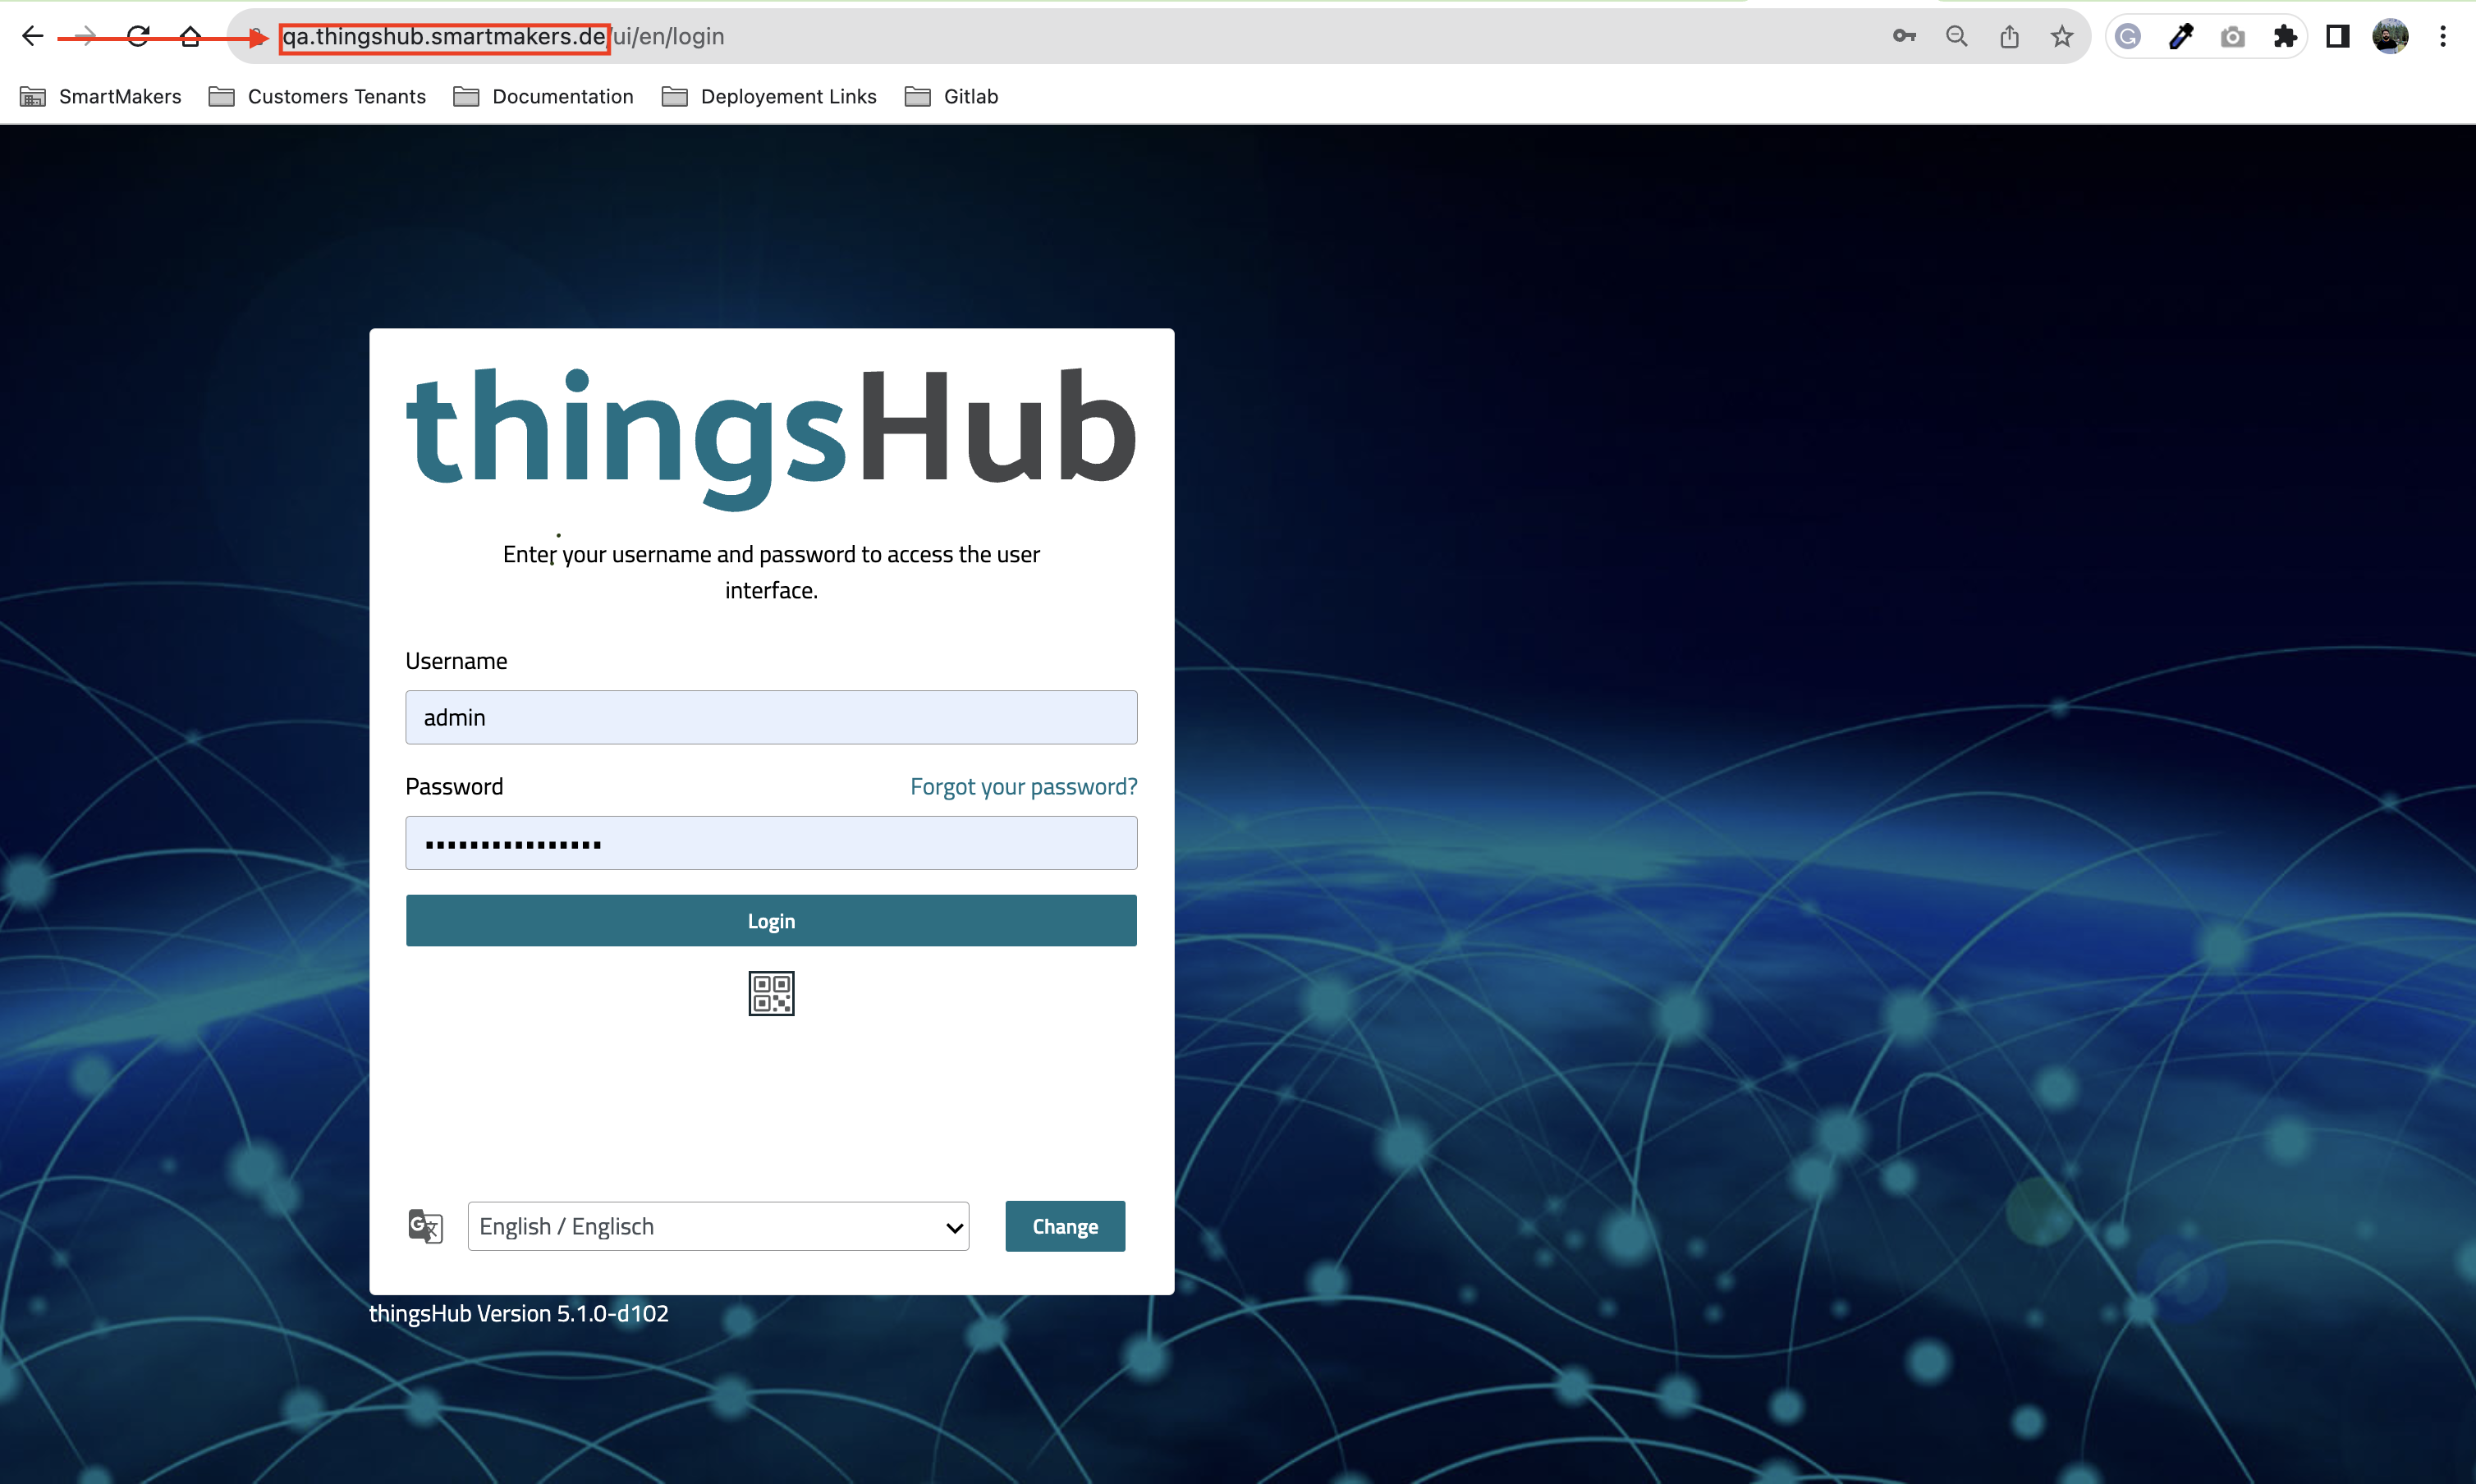Focus the Username input field
2476x1484 pixels.
point(771,717)
